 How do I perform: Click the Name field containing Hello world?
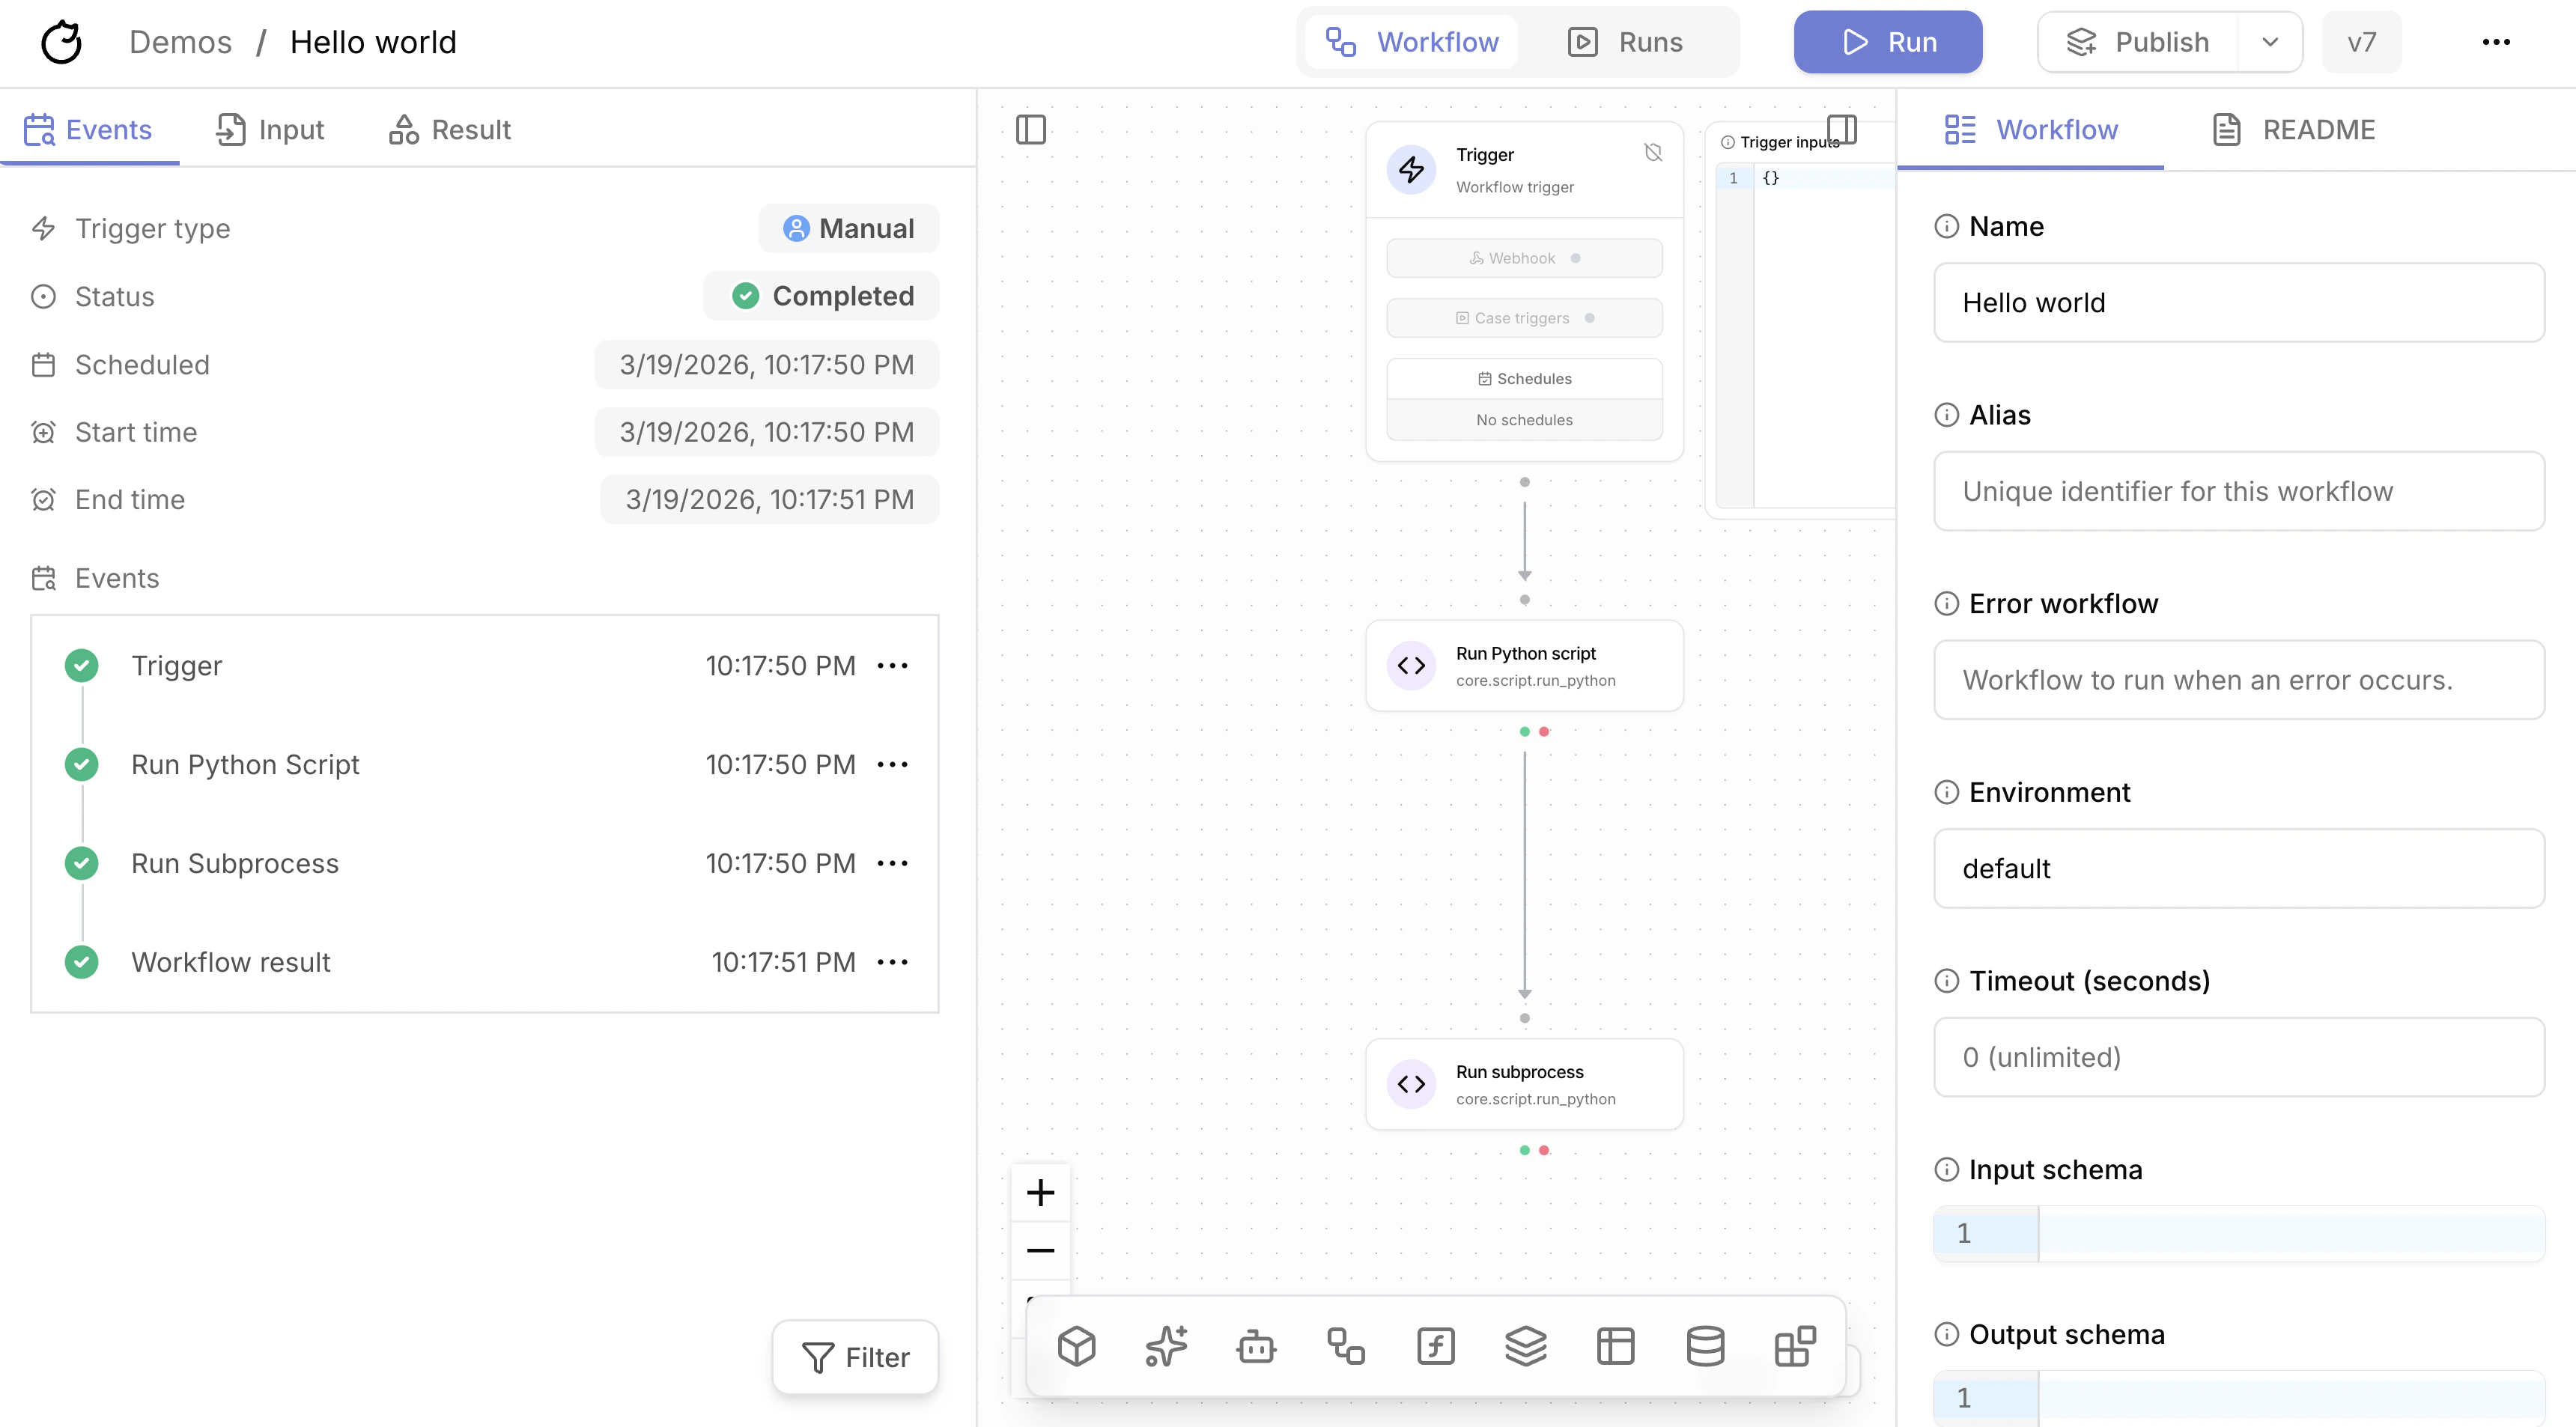tap(2237, 302)
